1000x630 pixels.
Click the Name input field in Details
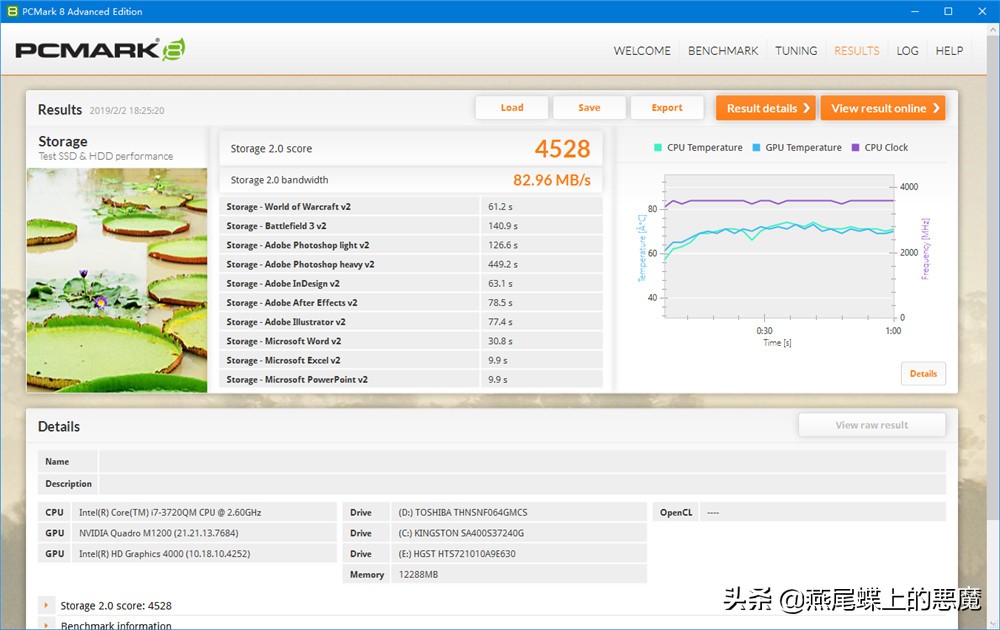(x=521, y=462)
